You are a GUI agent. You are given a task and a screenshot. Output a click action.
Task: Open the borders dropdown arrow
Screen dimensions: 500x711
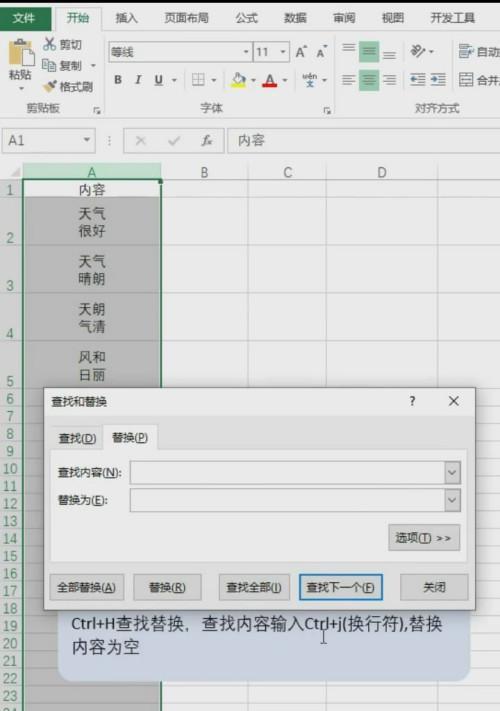click(214, 81)
